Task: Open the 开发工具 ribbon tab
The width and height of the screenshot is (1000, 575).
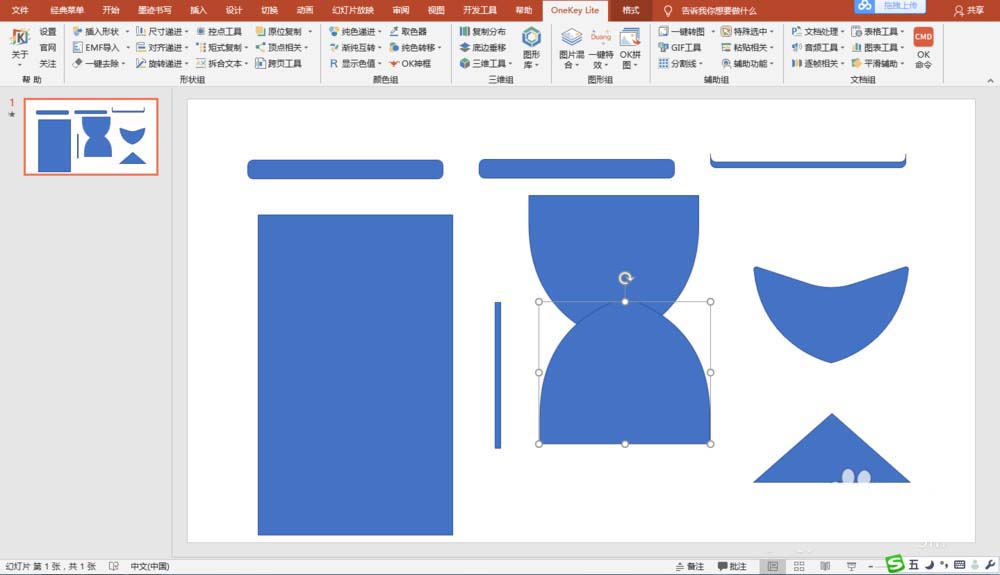Action: tap(480, 10)
